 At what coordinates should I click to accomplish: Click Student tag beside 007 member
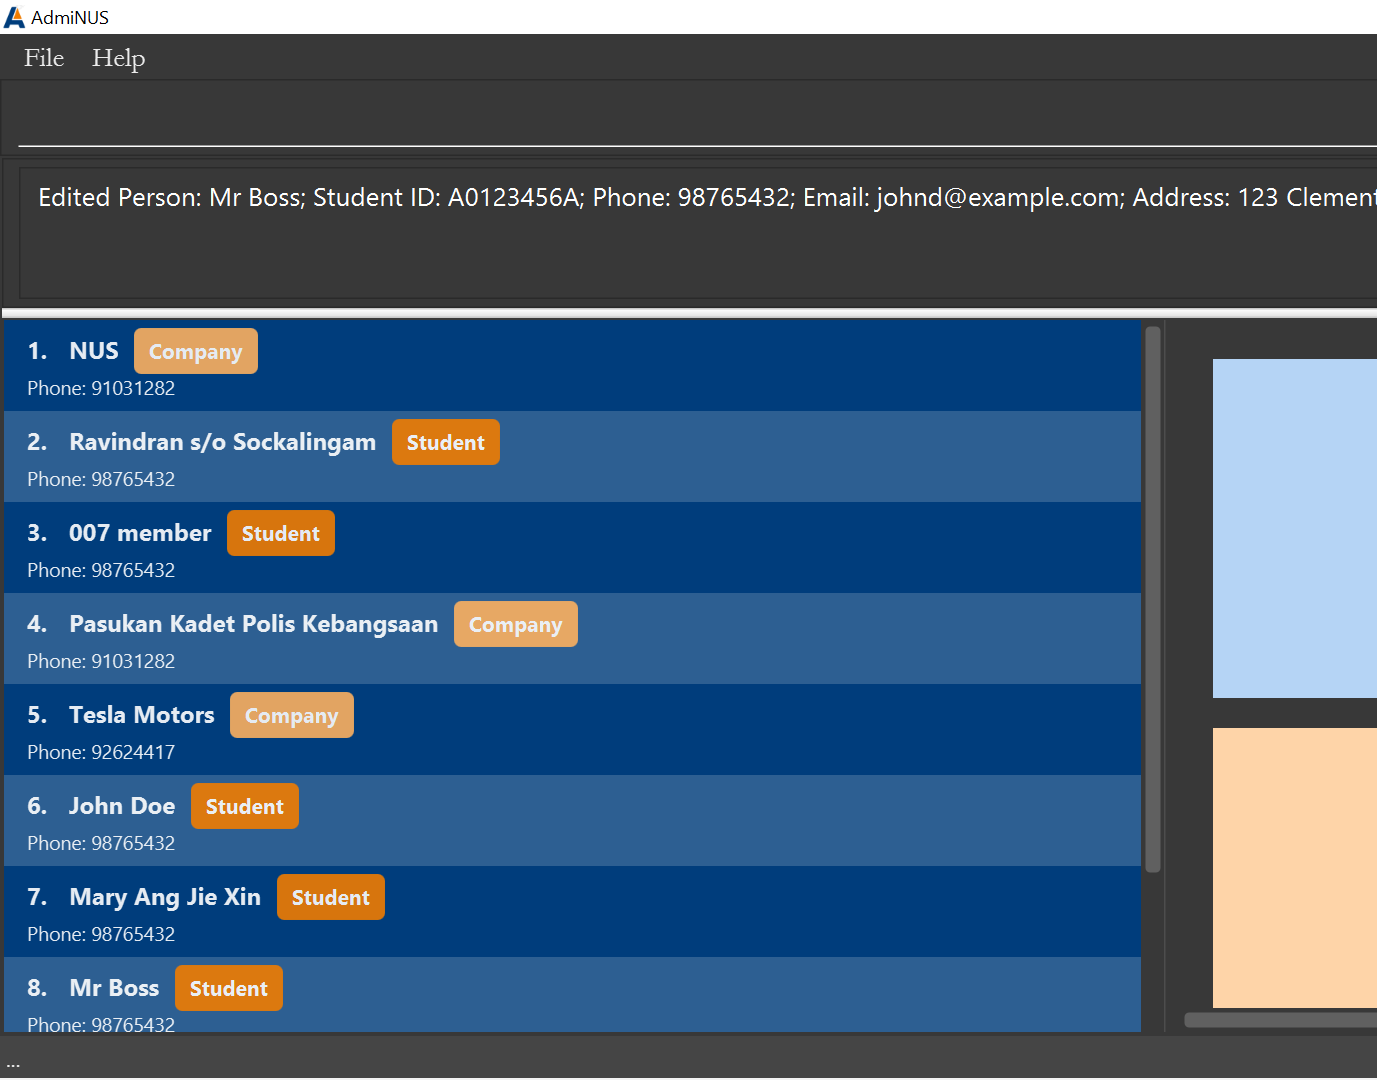[x=281, y=533]
